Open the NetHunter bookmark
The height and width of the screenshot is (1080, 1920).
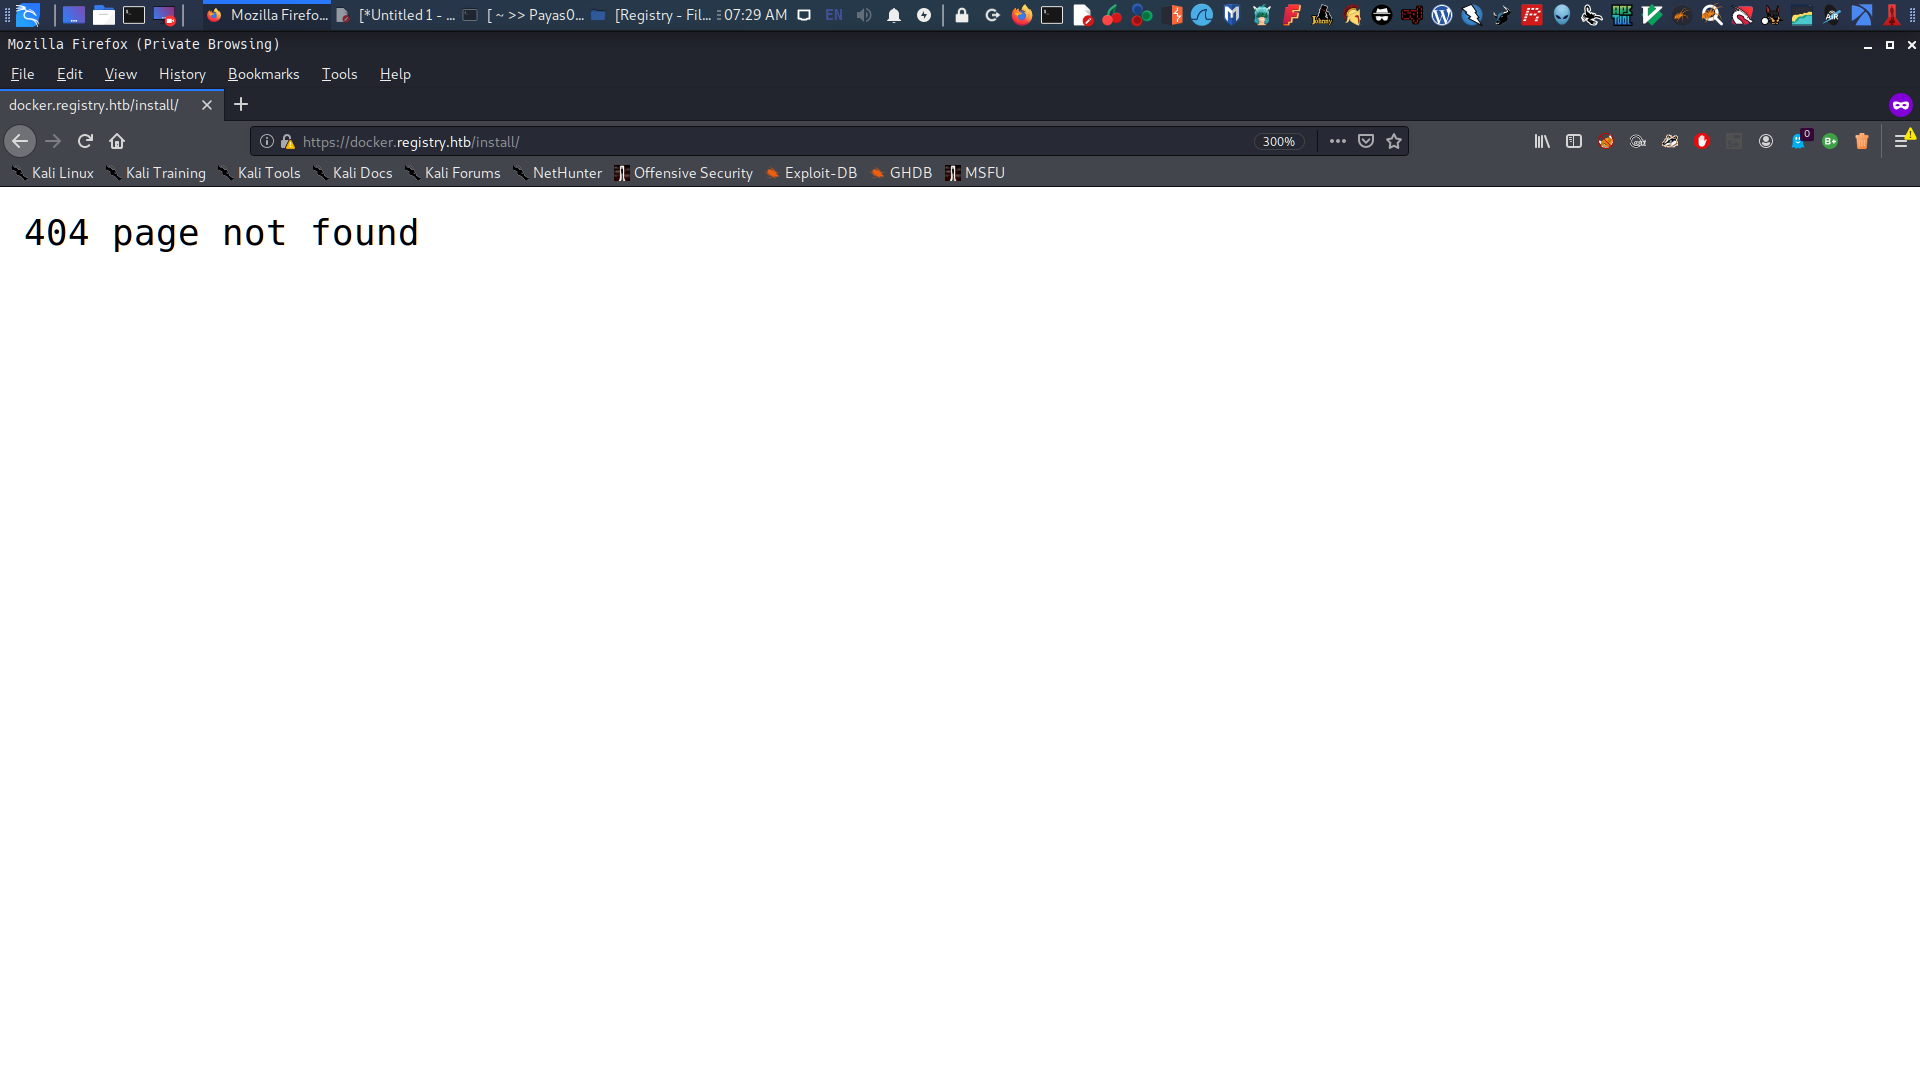(557, 173)
